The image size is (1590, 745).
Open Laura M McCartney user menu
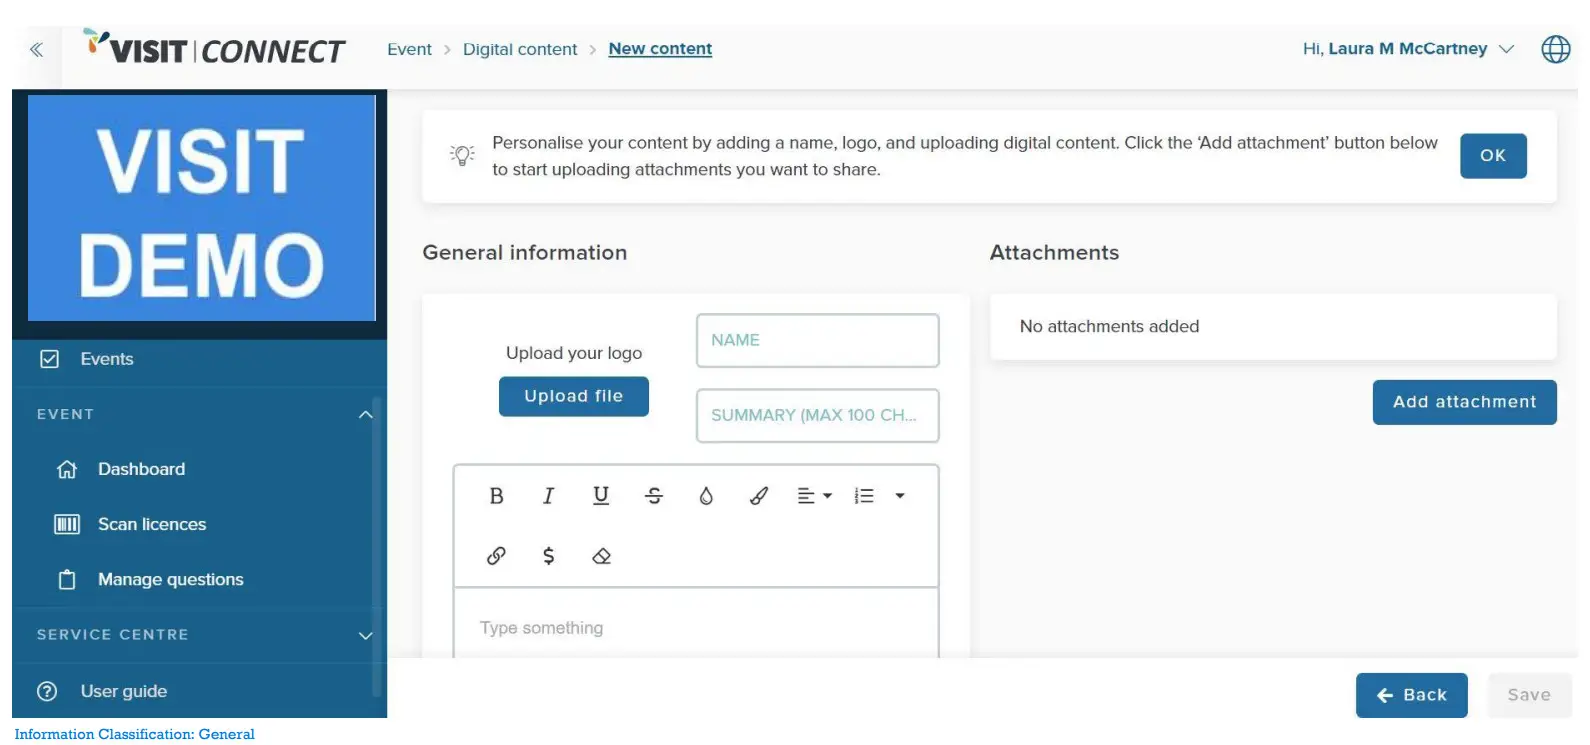(x=1408, y=49)
